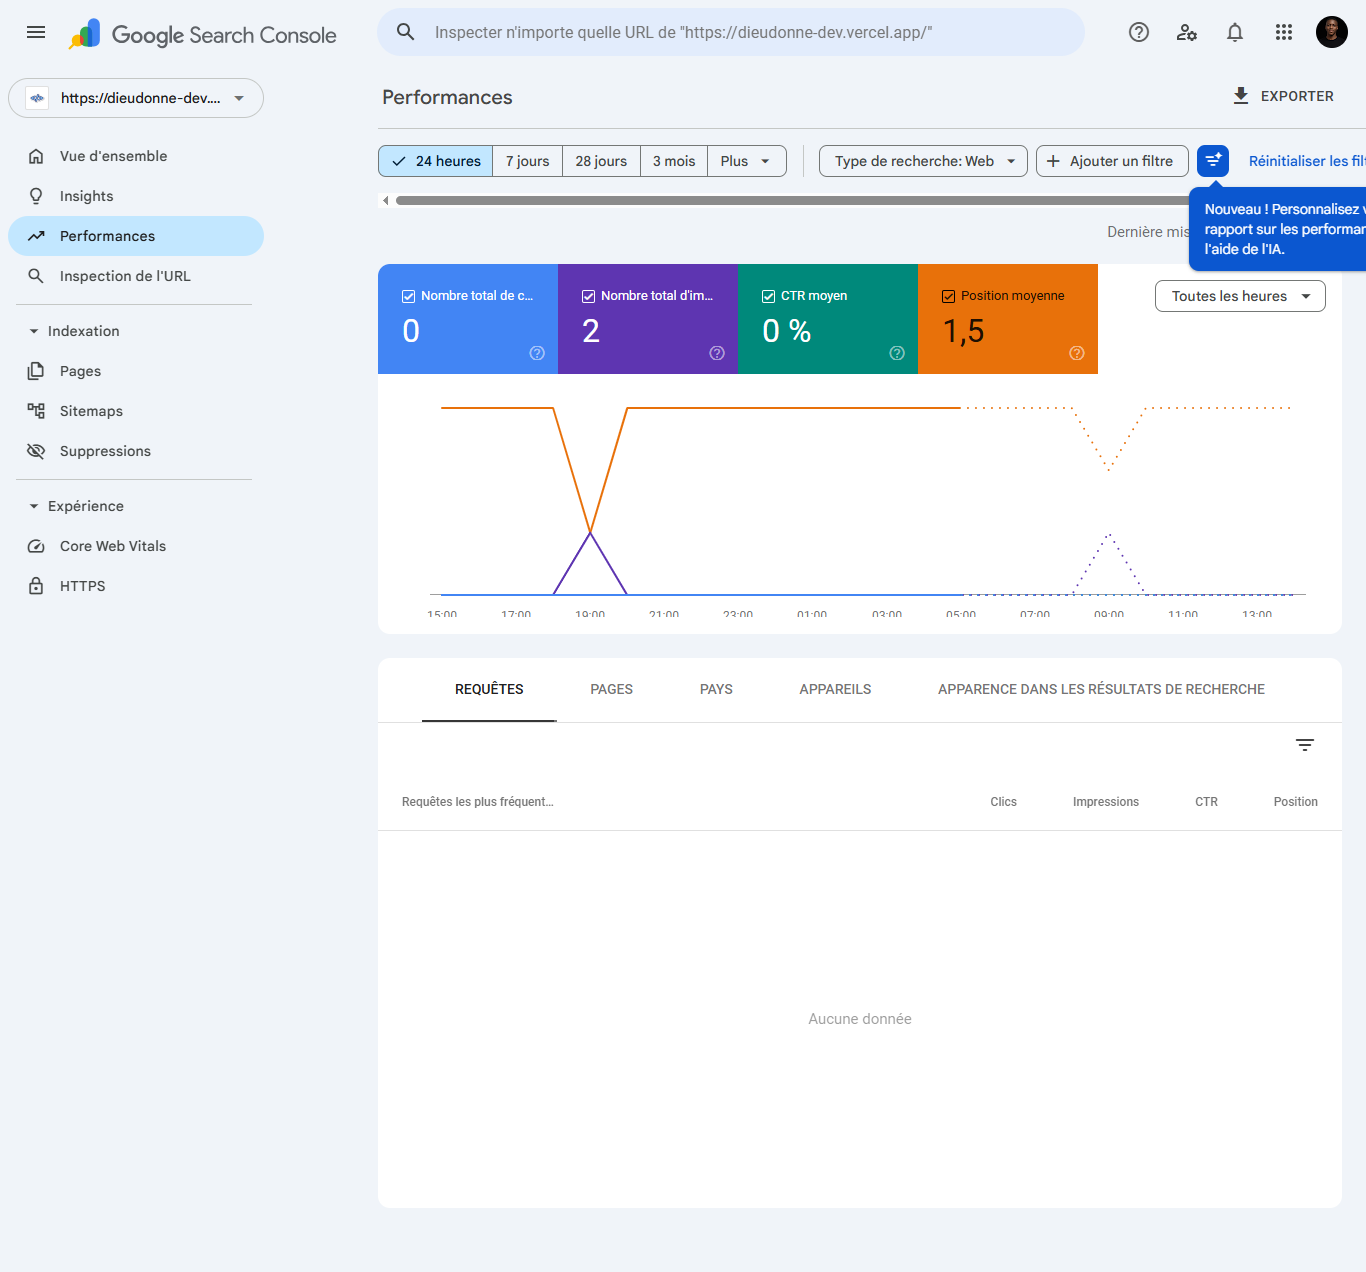Click the EXPORTER button
Viewport: 1366px width, 1272px height.
(x=1283, y=96)
